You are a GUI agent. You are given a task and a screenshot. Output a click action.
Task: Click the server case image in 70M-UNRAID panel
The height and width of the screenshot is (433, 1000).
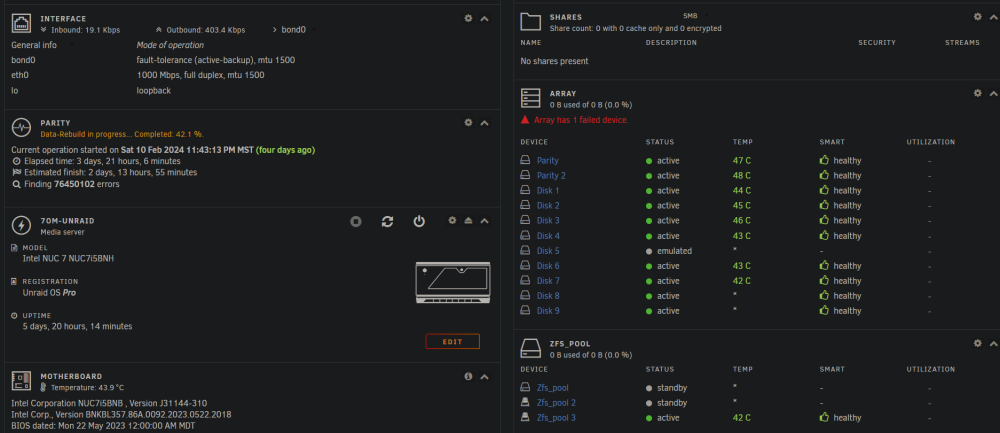pyautogui.click(x=453, y=283)
